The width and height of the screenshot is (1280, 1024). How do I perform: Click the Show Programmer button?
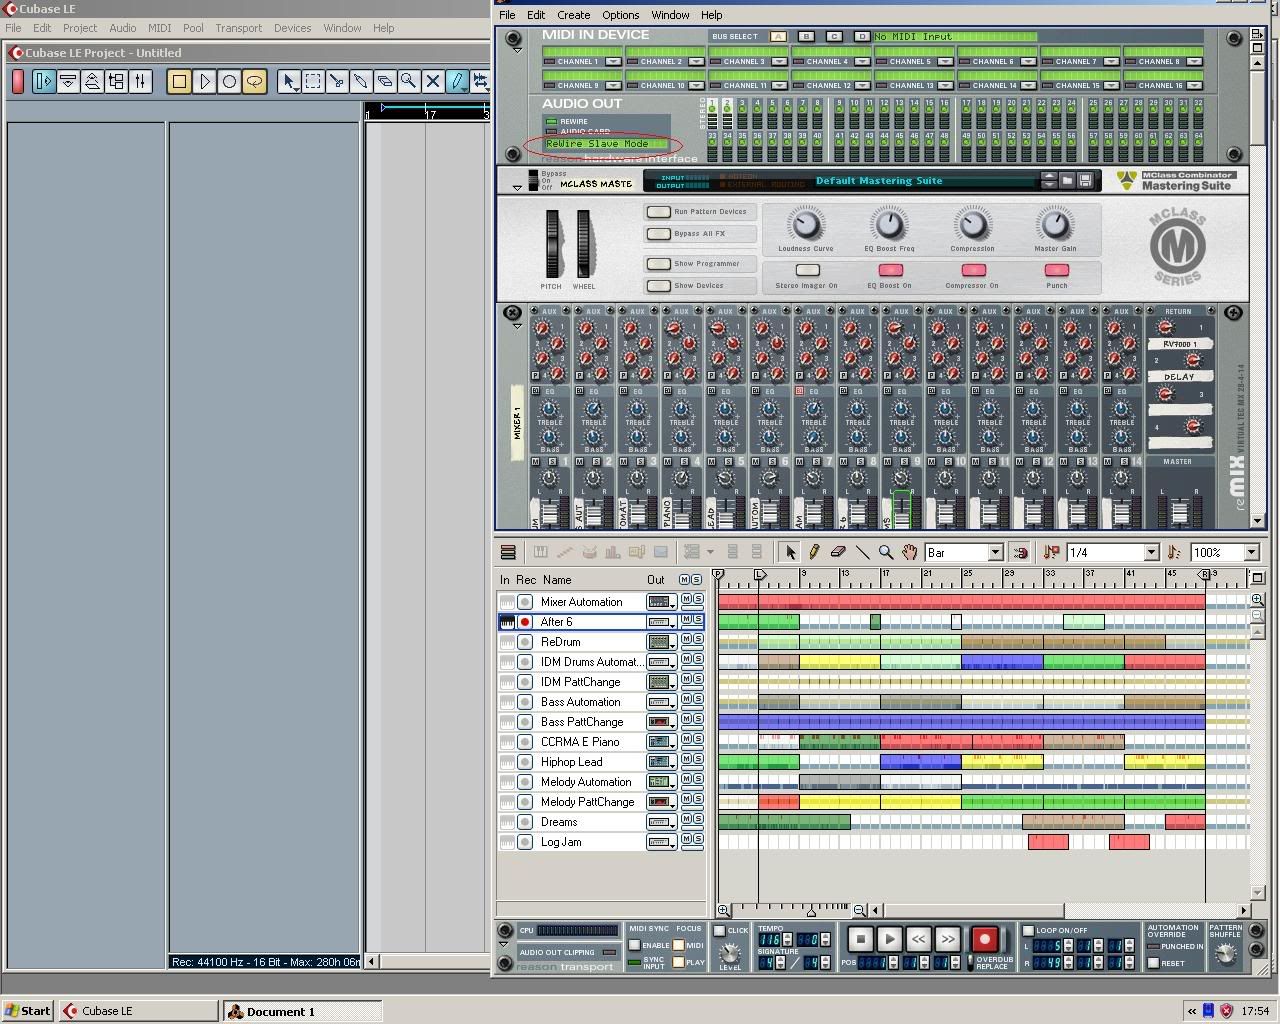point(658,264)
